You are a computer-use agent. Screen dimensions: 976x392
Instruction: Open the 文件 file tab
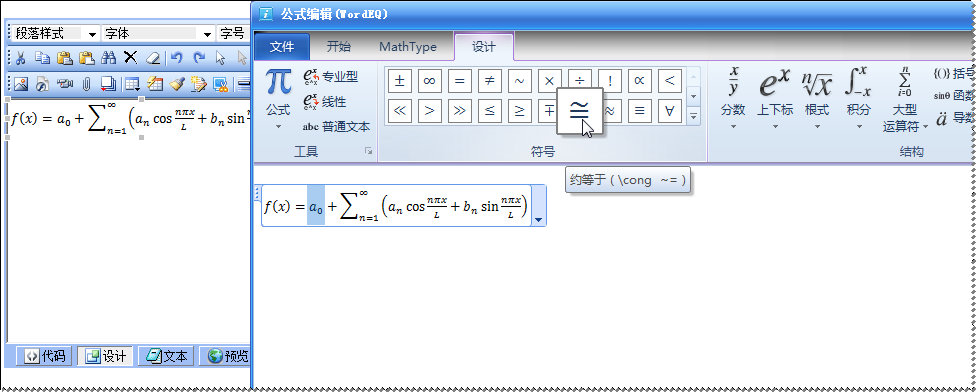point(282,47)
